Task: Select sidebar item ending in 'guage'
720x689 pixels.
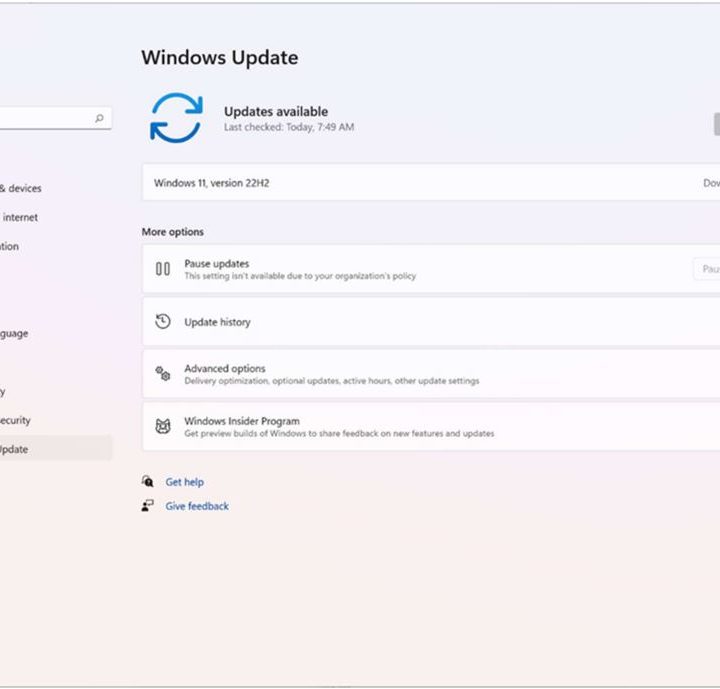Action: 14,334
